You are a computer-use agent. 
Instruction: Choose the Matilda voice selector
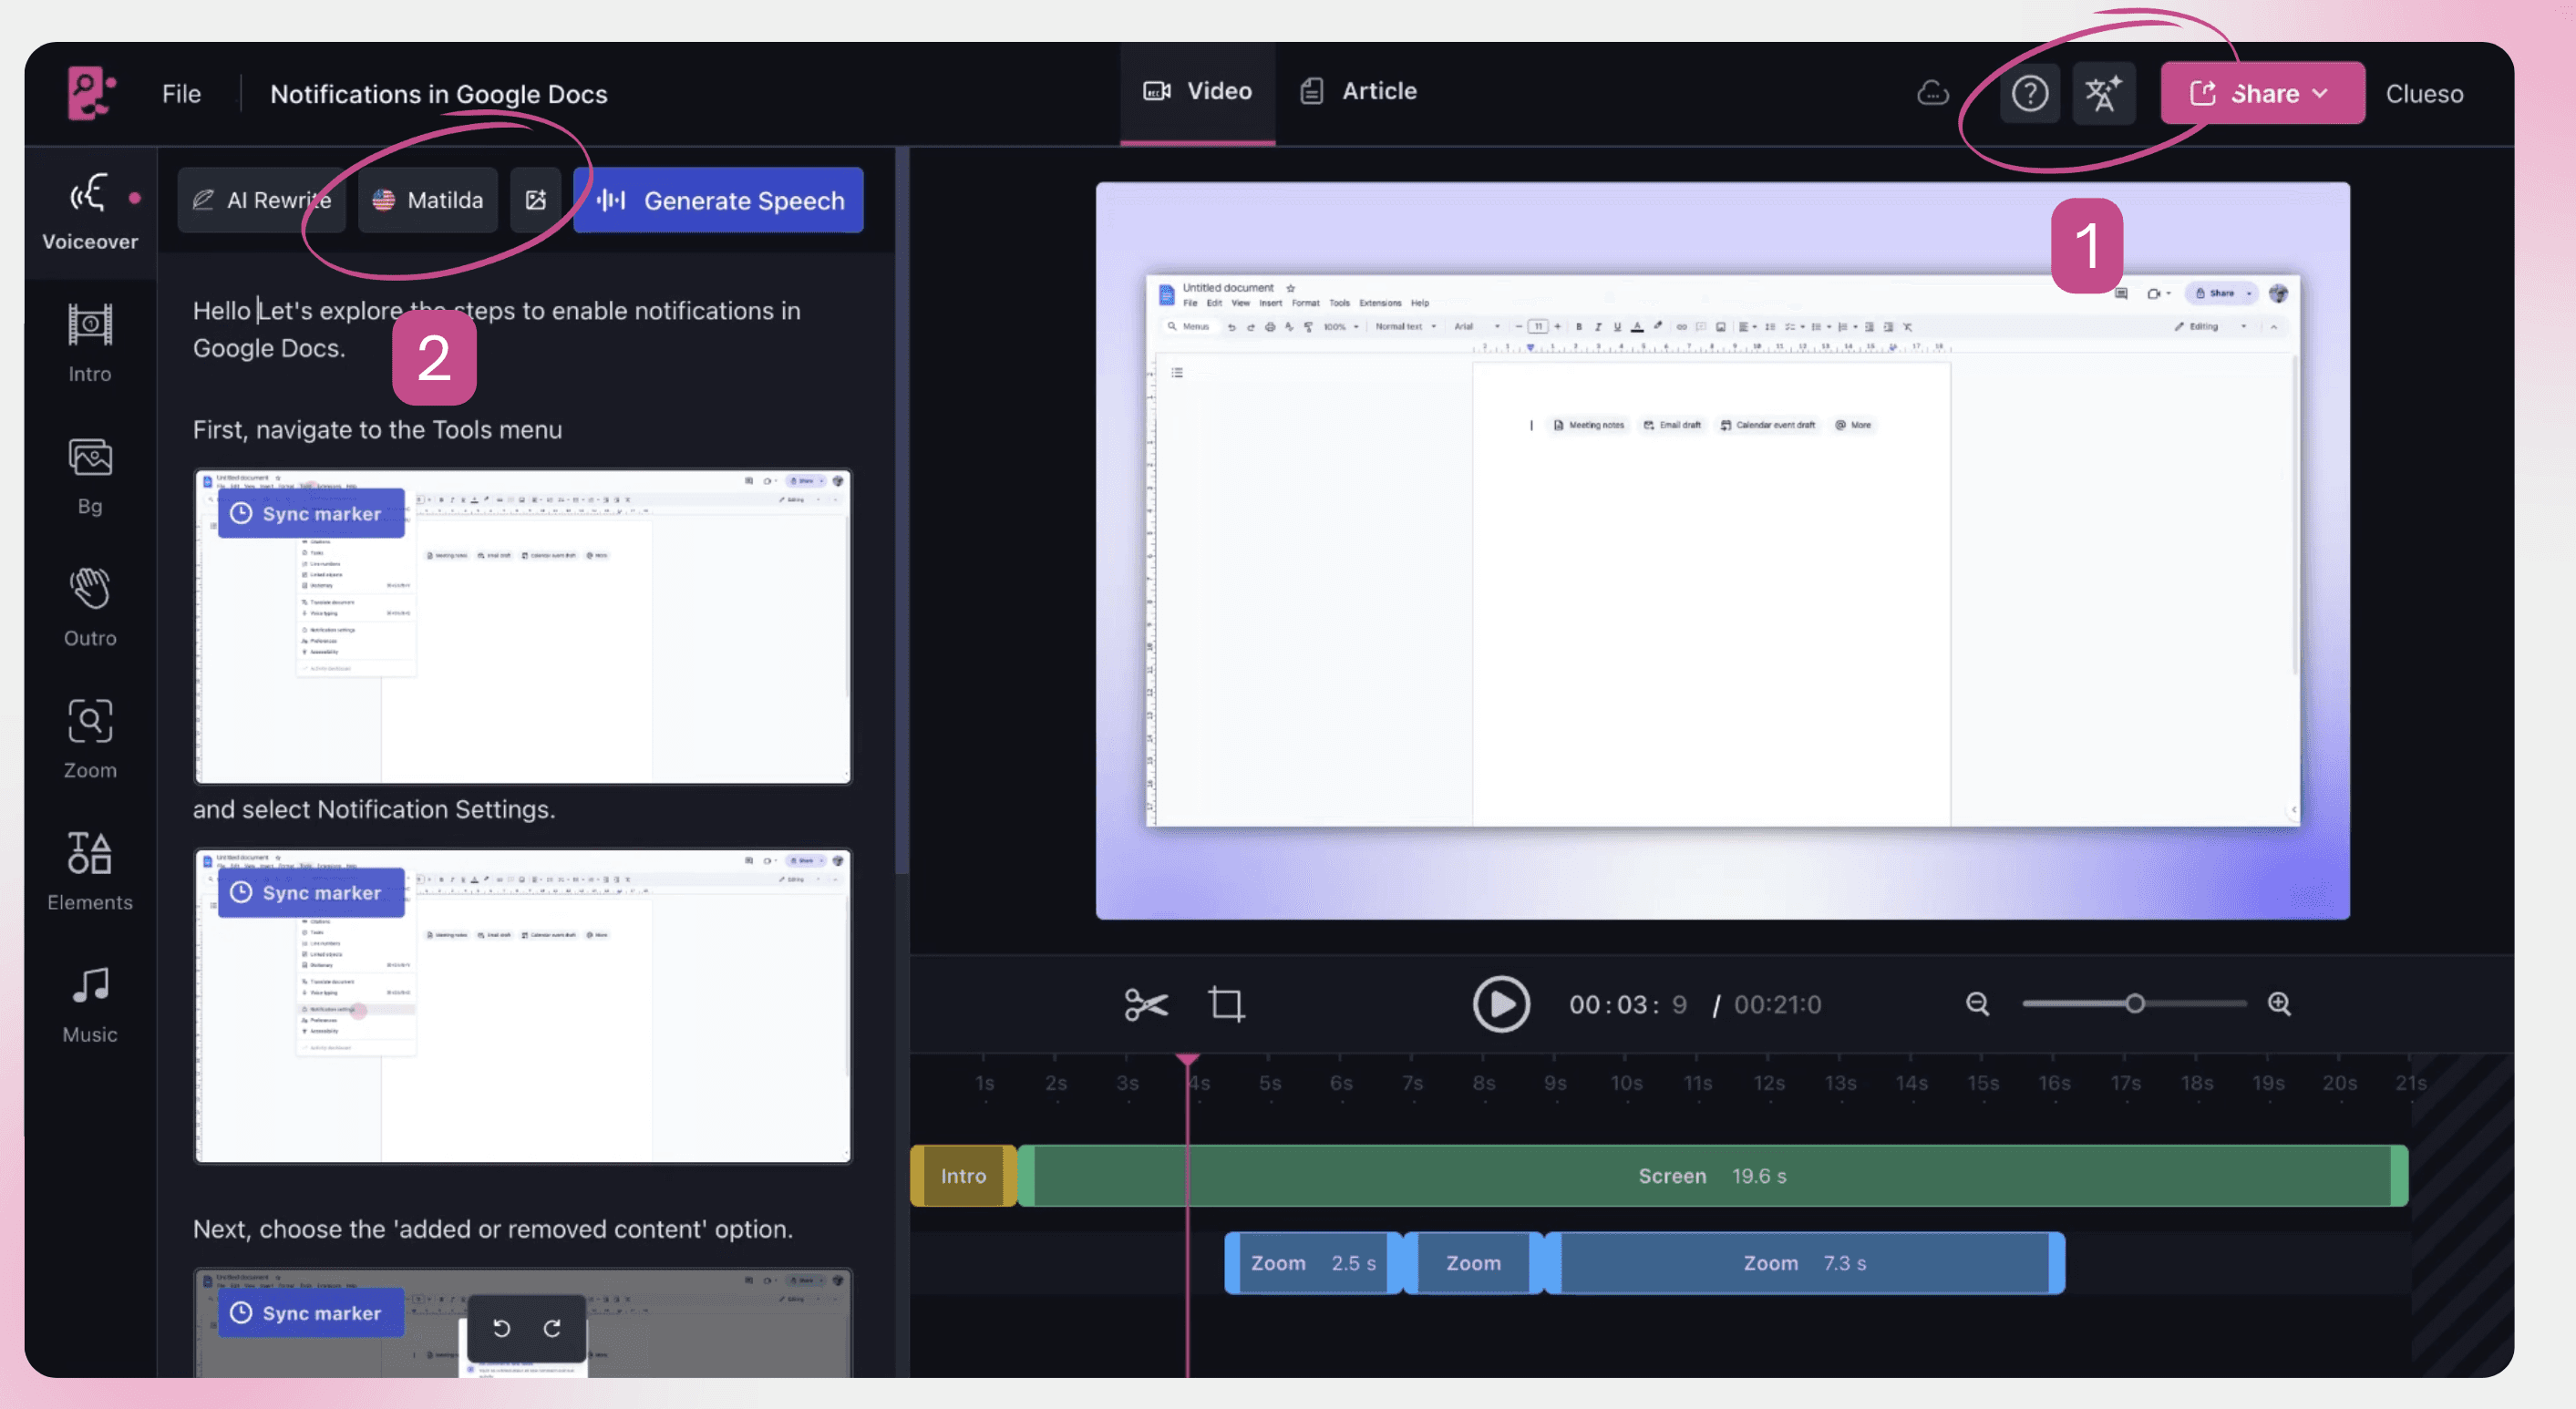click(428, 200)
